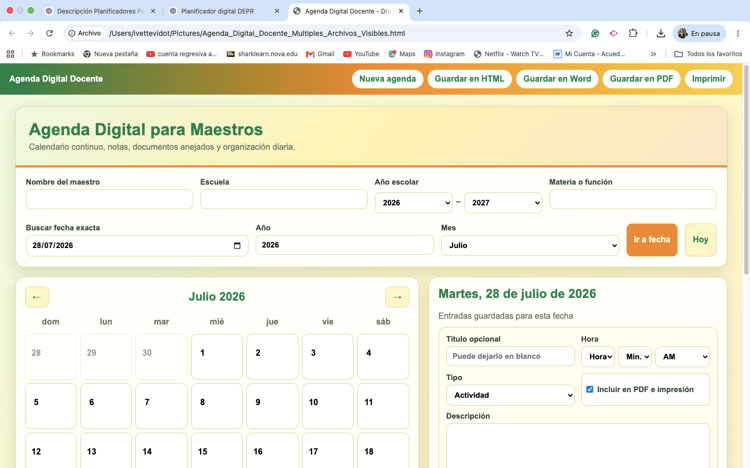Viewport: 750px width, 468px height.
Task: Select day 15 in the calendar
Action: tap(217, 450)
